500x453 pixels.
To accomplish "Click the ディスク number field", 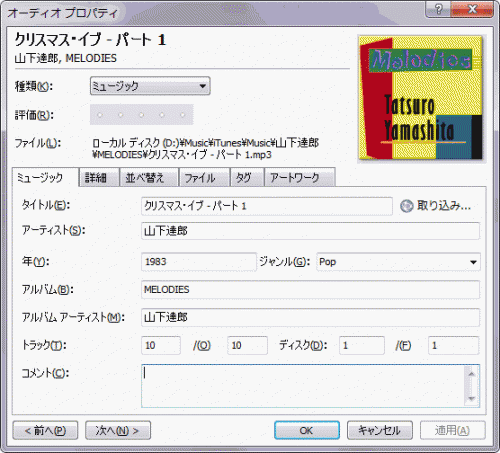I will (x=362, y=345).
